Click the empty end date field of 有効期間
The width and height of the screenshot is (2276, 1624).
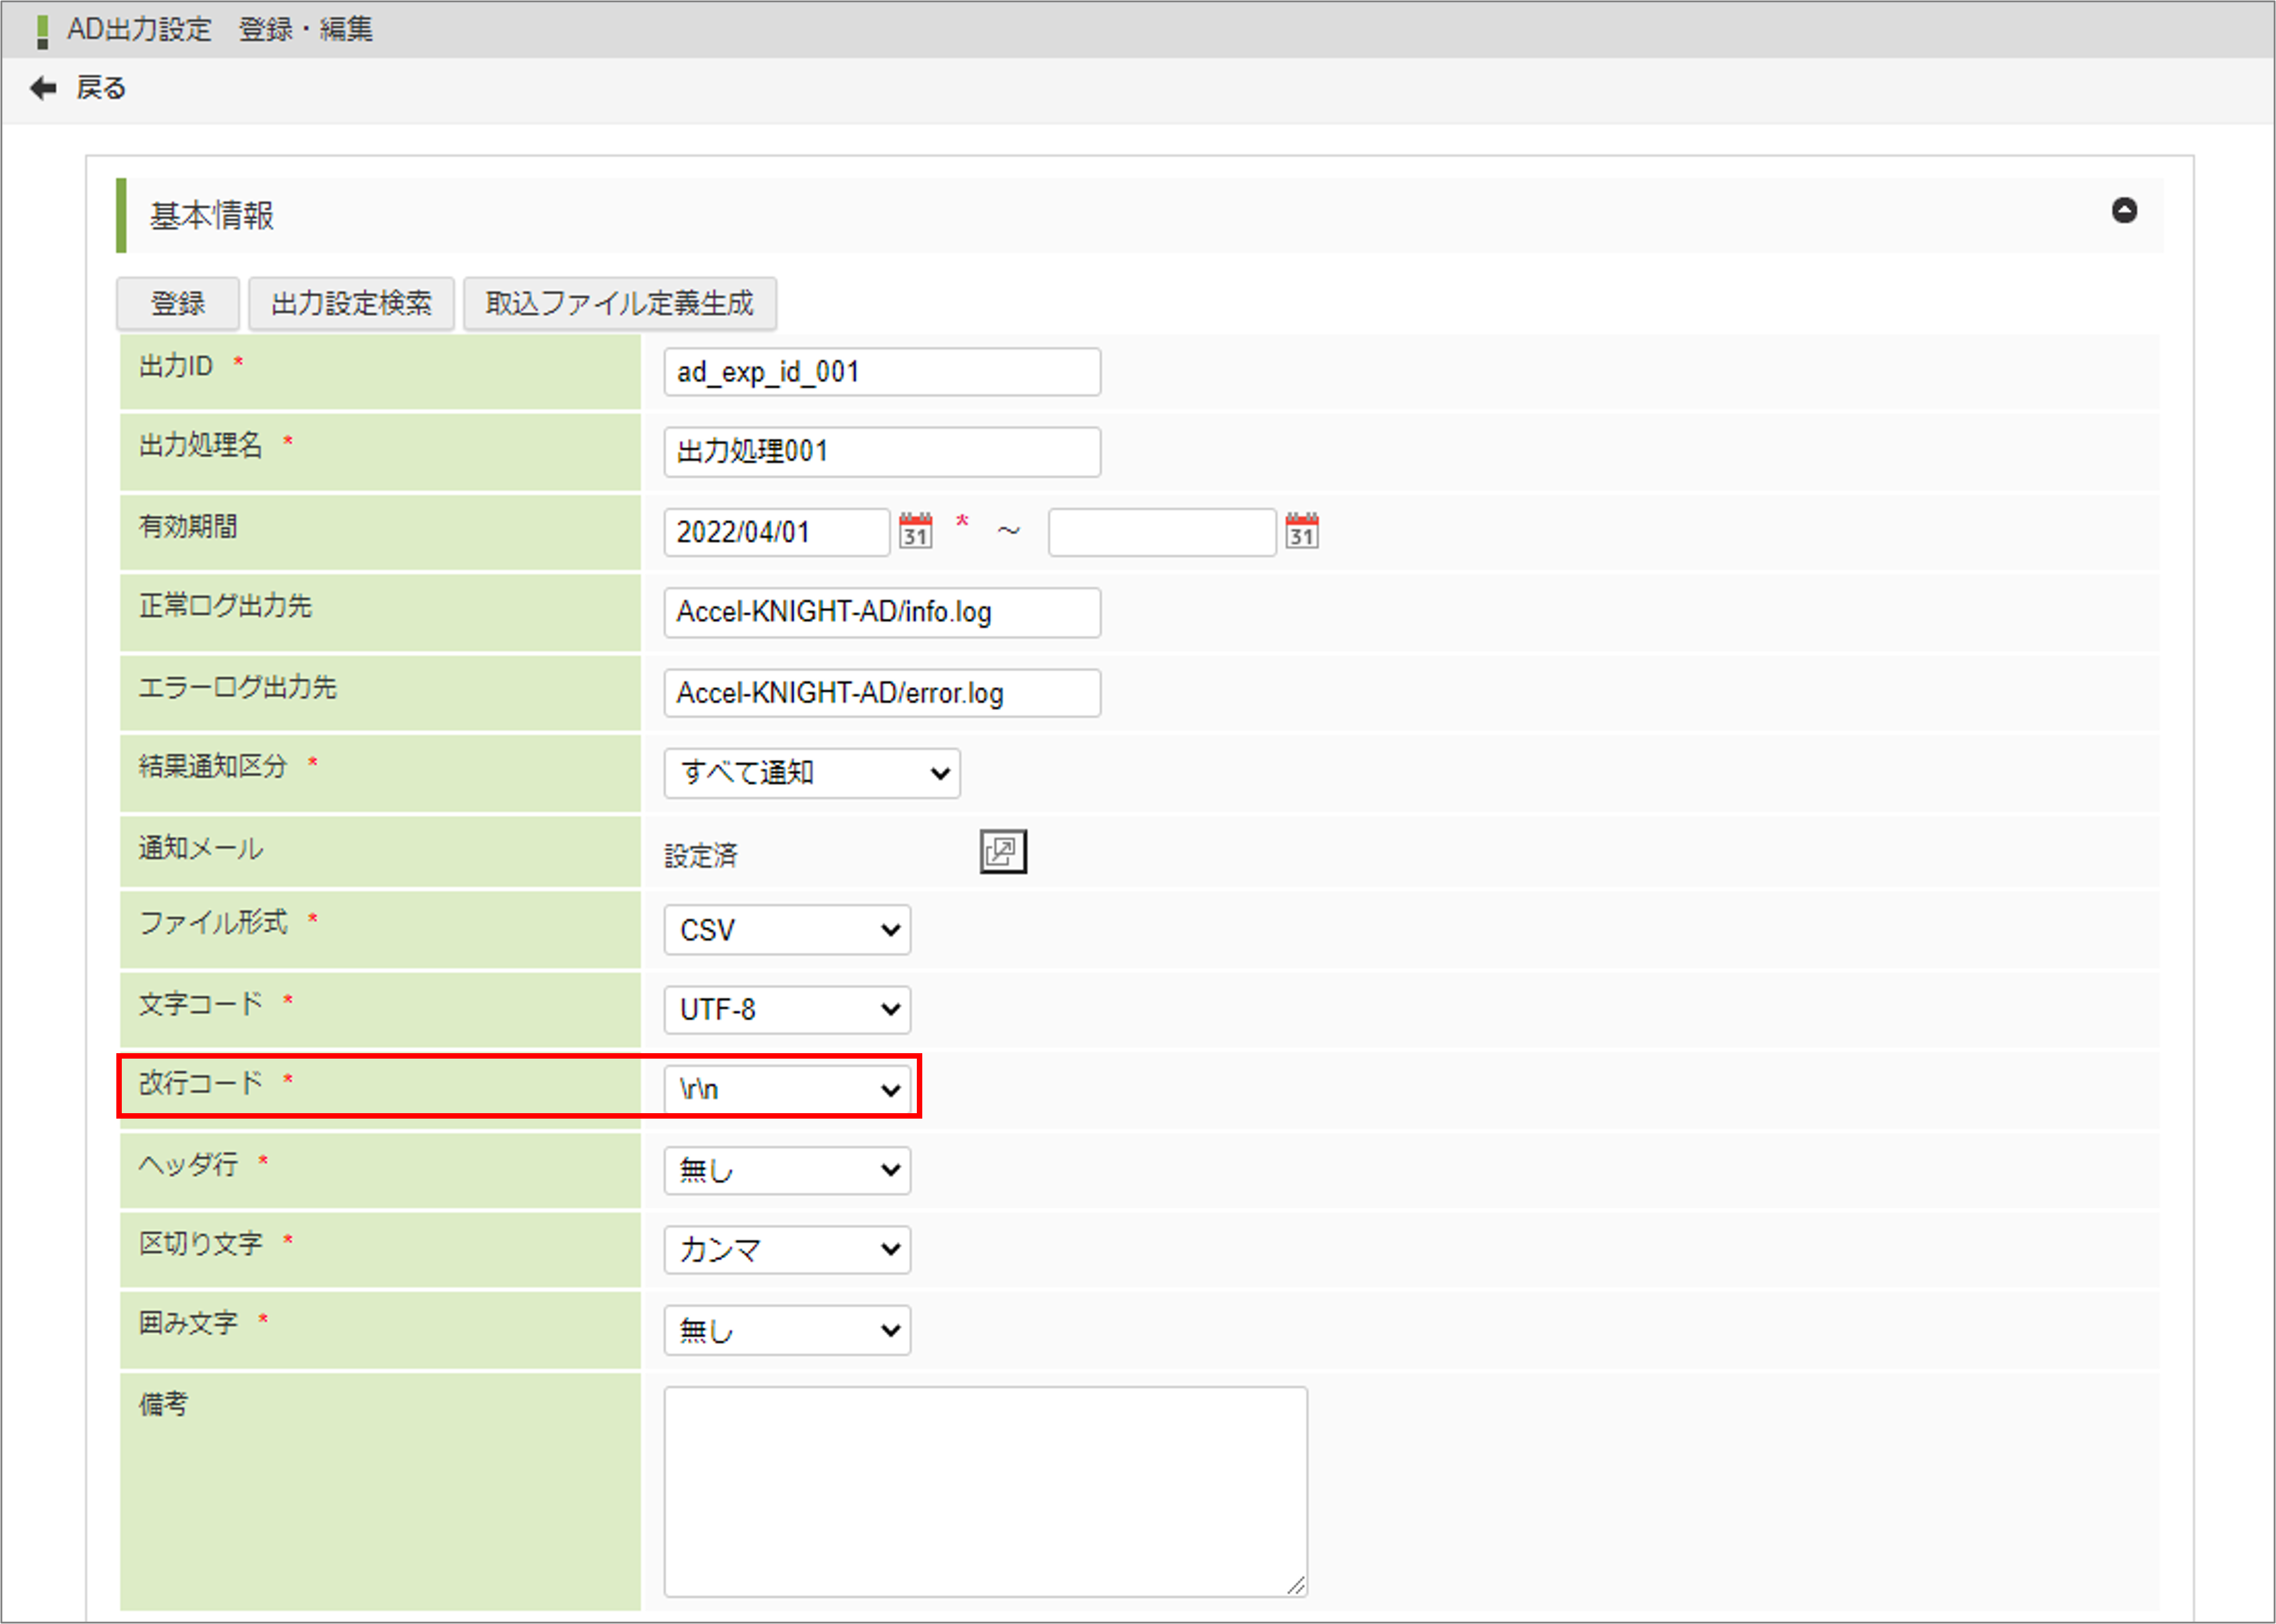[x=1161, y=531]
